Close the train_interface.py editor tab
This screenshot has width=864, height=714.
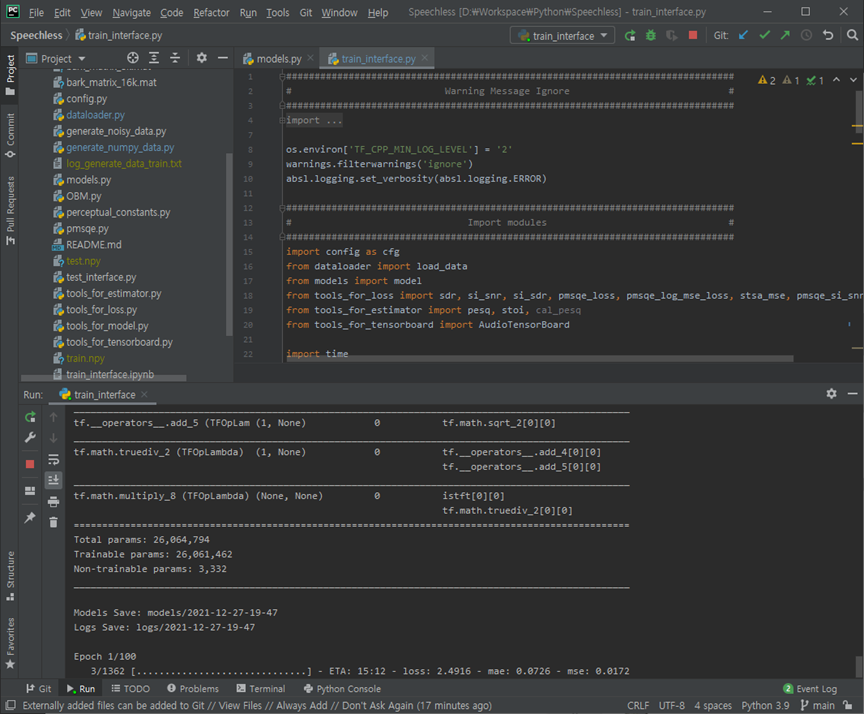(424, 57)
